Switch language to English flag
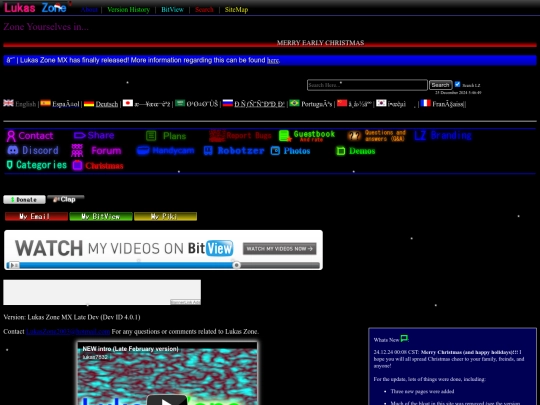The height and width of the screenshot is (405, 540). [9, 103]
